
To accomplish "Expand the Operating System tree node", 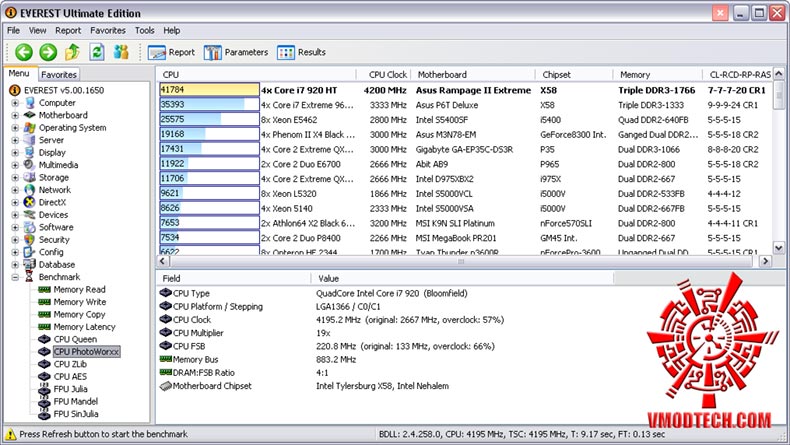I will [x=15, y=128].
